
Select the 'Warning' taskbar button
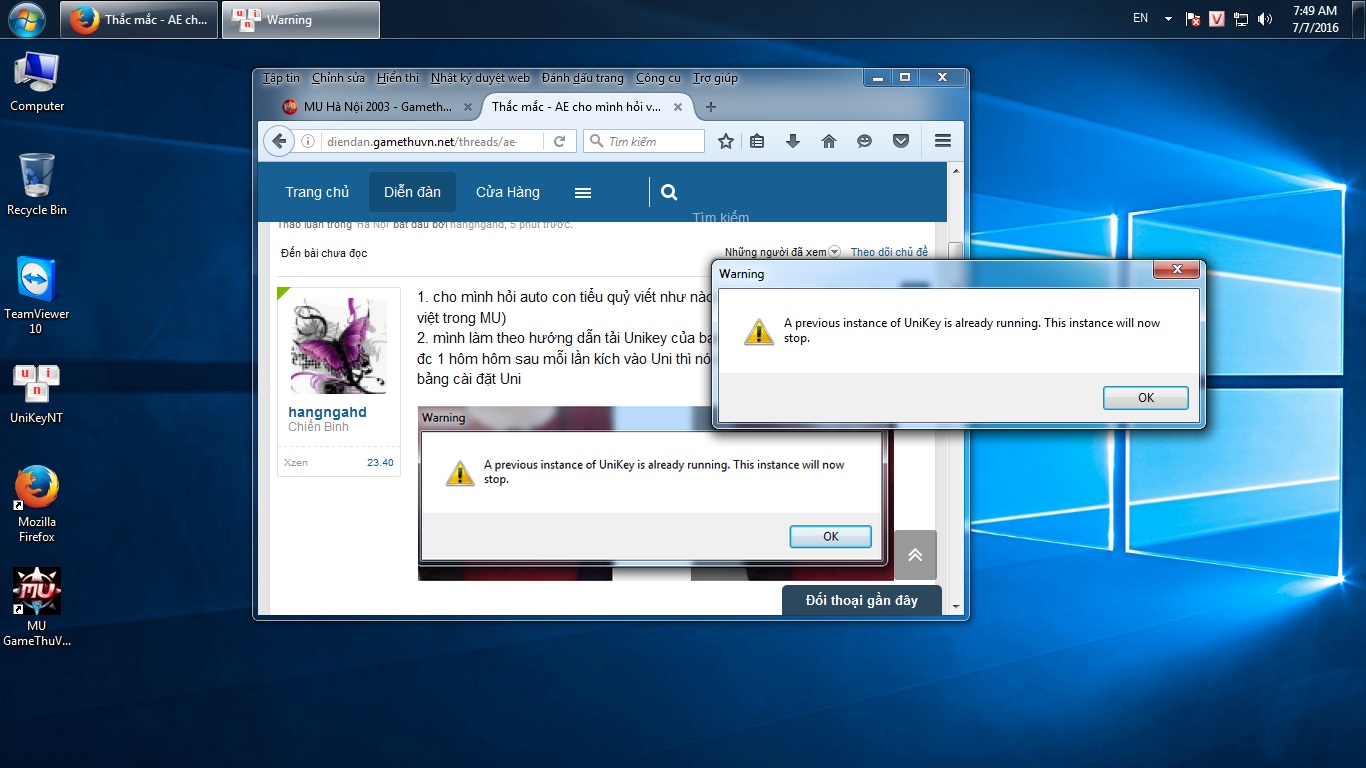coord(300,19)
